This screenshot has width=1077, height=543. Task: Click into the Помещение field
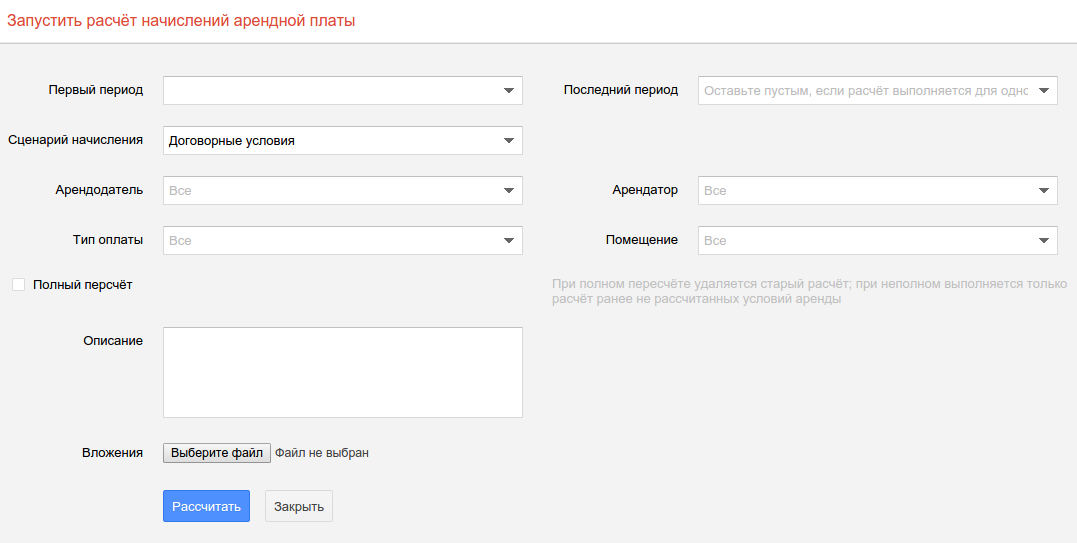865,241
